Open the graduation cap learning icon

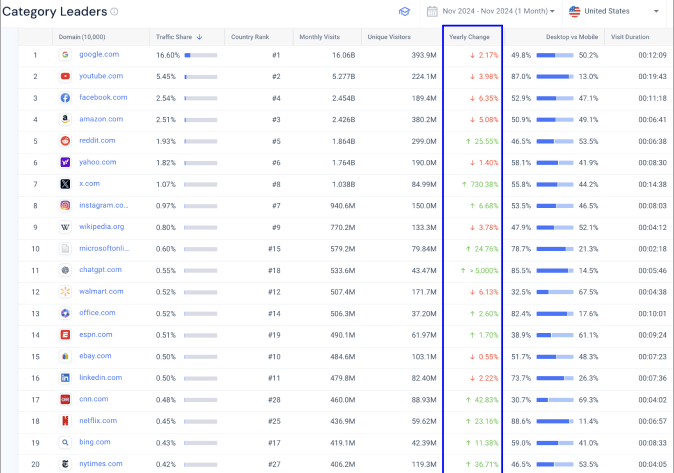(404, 12)
